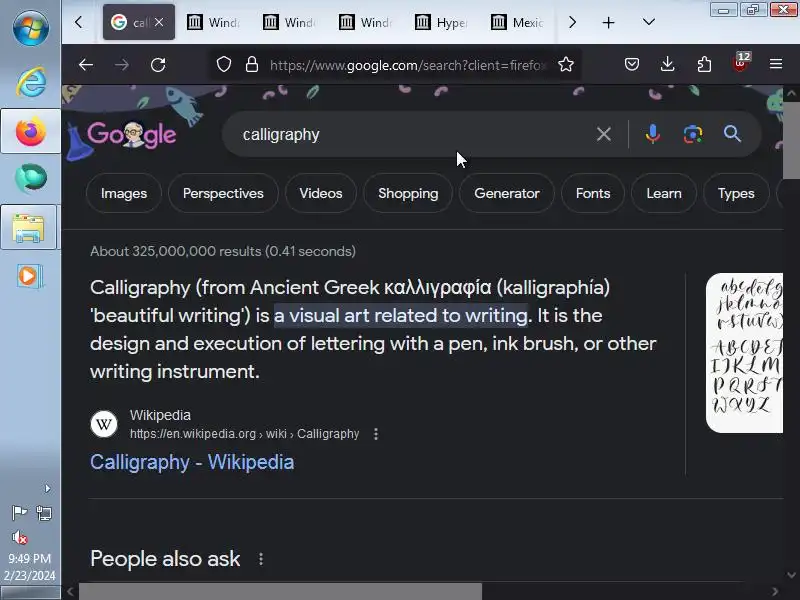Viewport: 800px width, 600px height.
Task: Click the URL address bar
Action: click(408, 65)
